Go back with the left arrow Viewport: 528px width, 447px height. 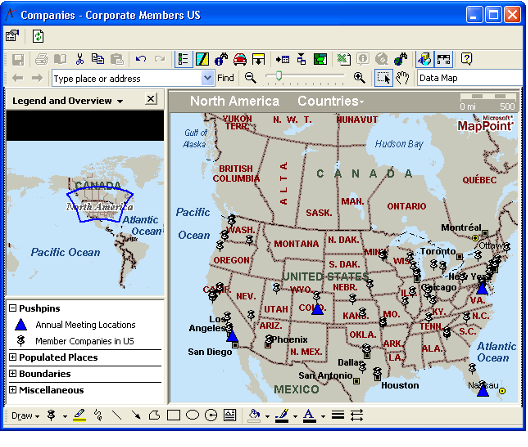click(x=18, y=78)
